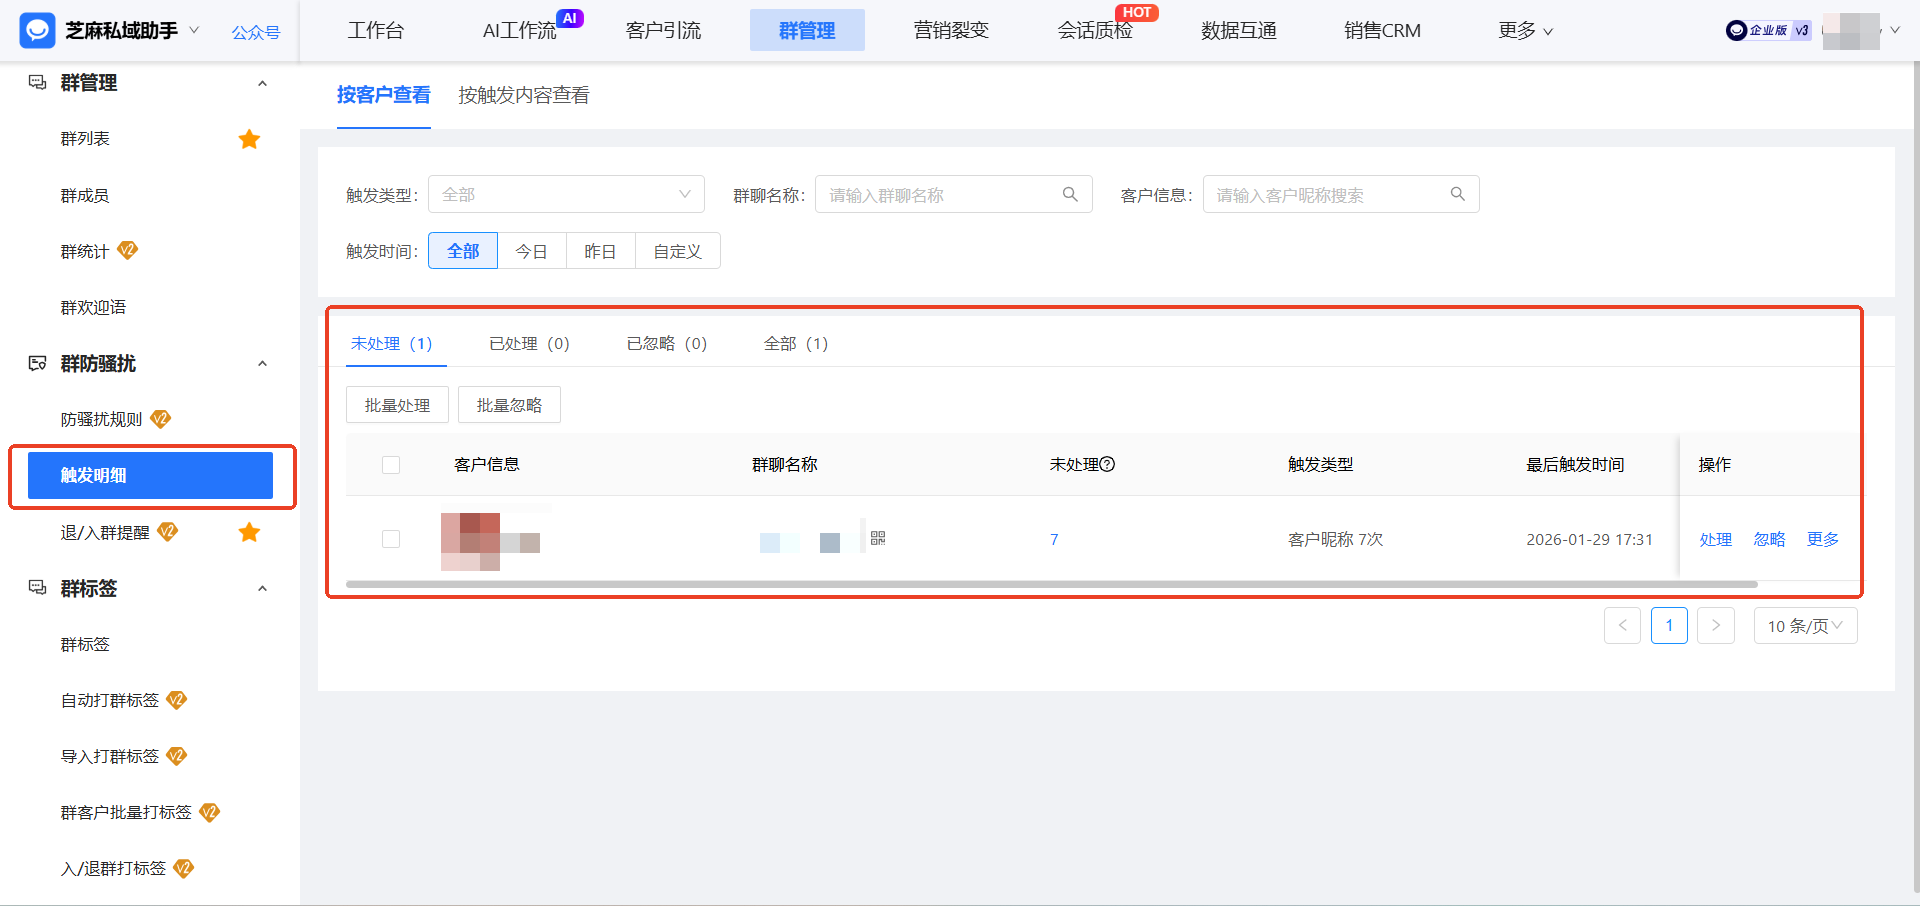The image size is (1920, 906).
Task: Open the 会话质检 navigation menu
Action: (x=1095, y=30)
